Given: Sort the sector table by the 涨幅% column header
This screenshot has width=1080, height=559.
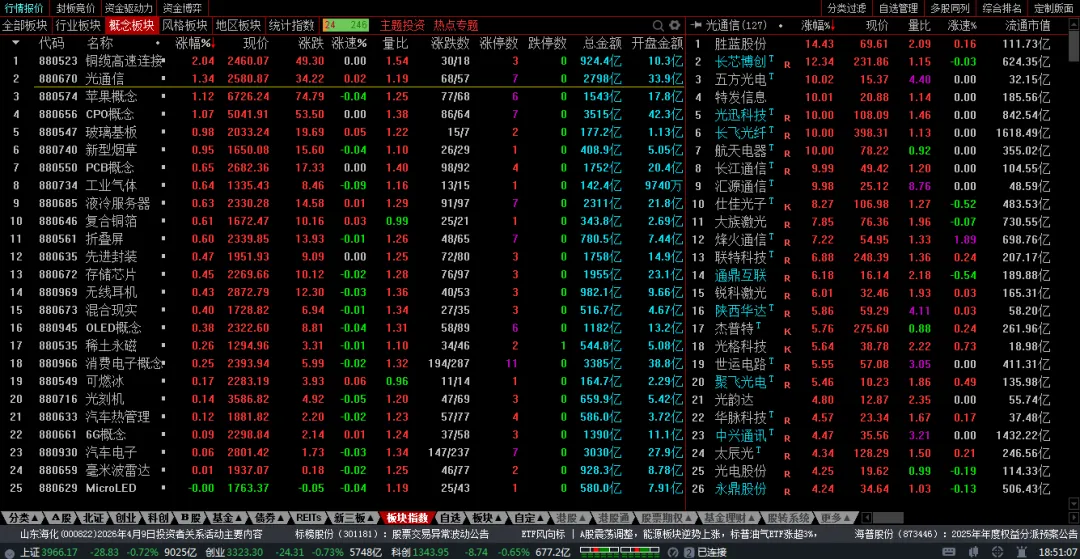Looking at the screenshot, I should coord(194,43).
